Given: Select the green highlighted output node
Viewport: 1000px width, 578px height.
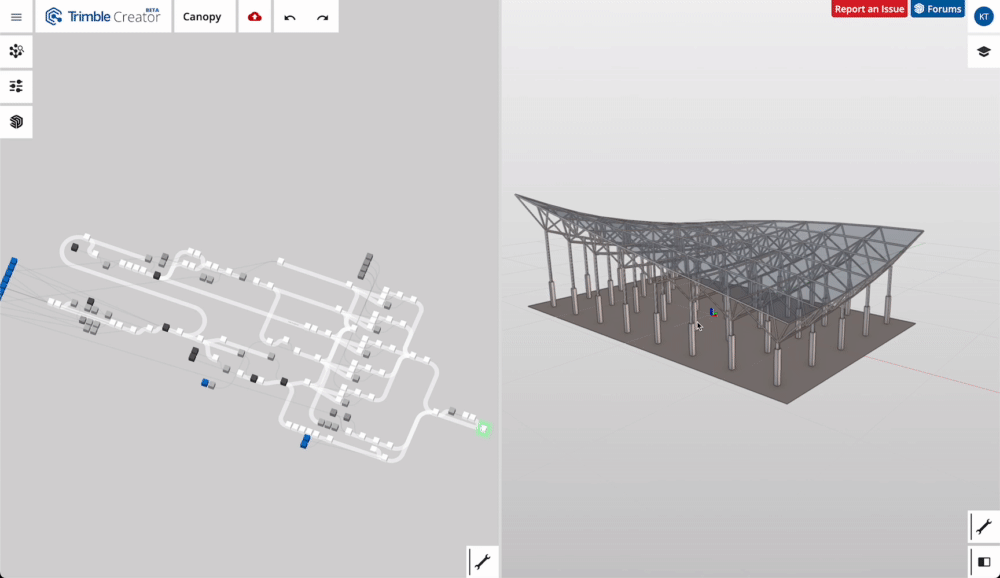Looking at the screenshot, I should pyautogui.click(x=483, y=429).
